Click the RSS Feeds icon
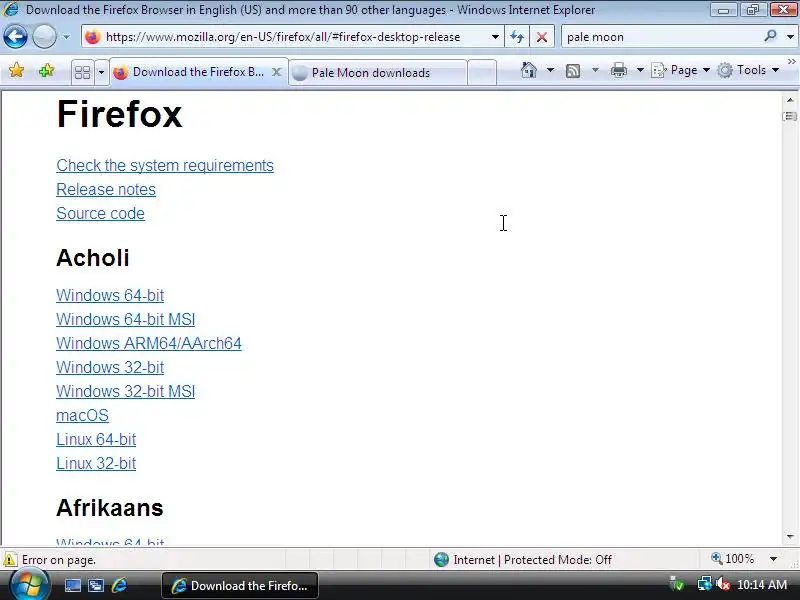This screenshot has height=600, width=800. 573,70
